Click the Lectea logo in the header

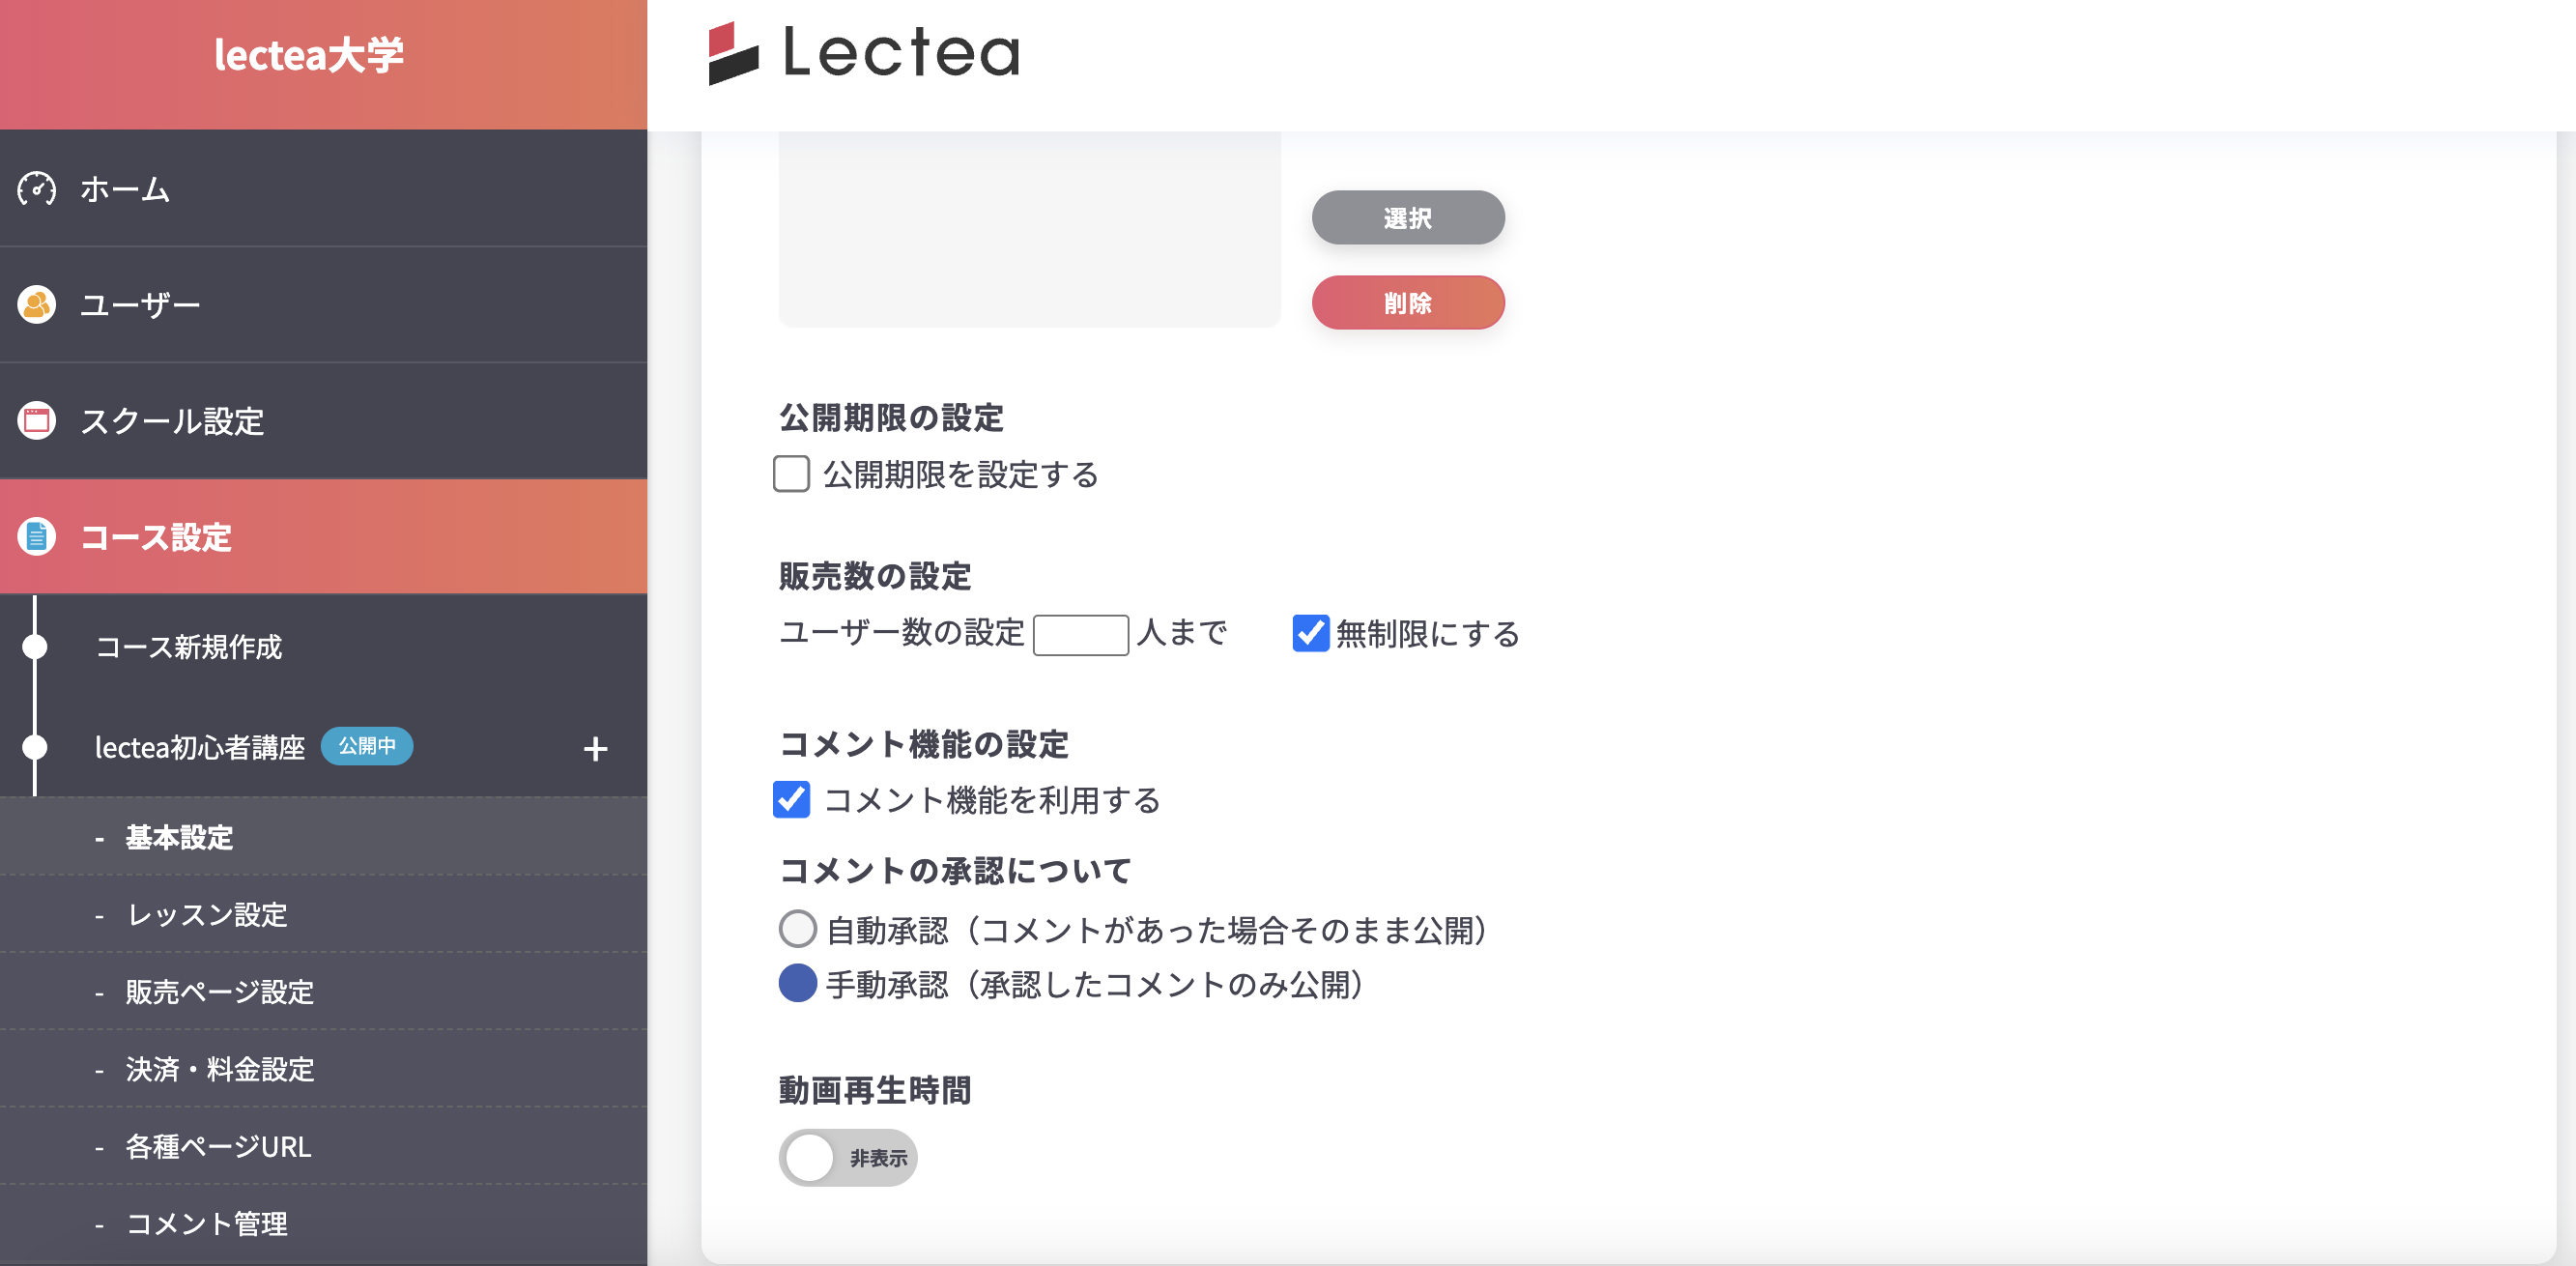pos(863,55)
